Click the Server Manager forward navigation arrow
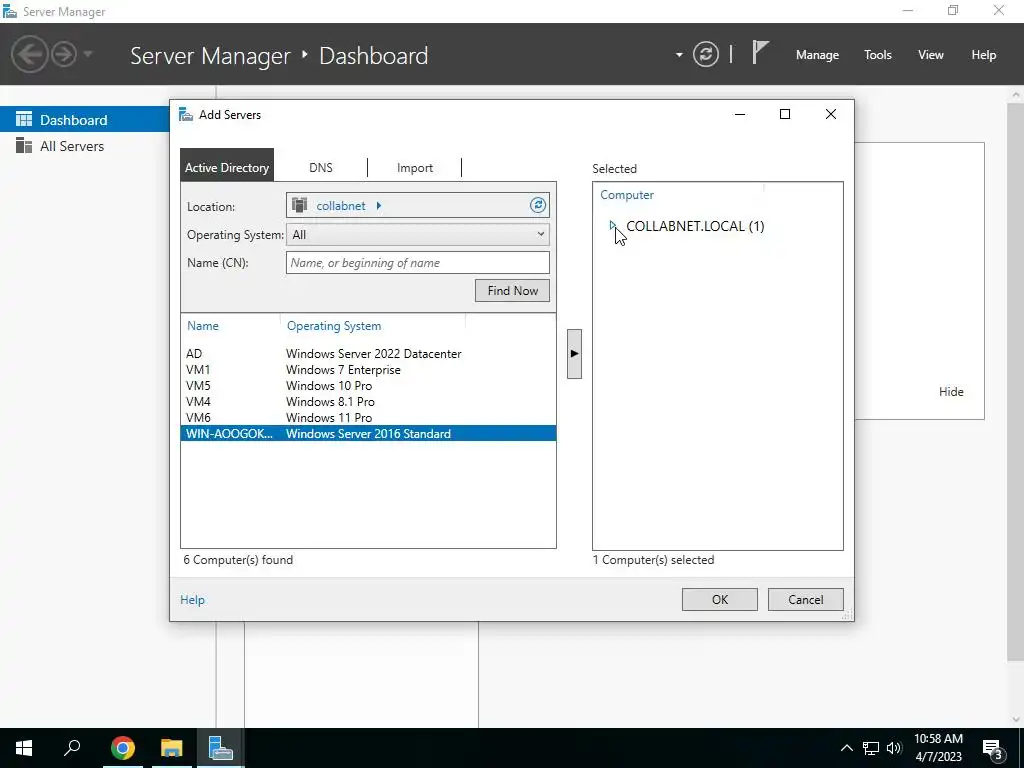 click(64, 54)
